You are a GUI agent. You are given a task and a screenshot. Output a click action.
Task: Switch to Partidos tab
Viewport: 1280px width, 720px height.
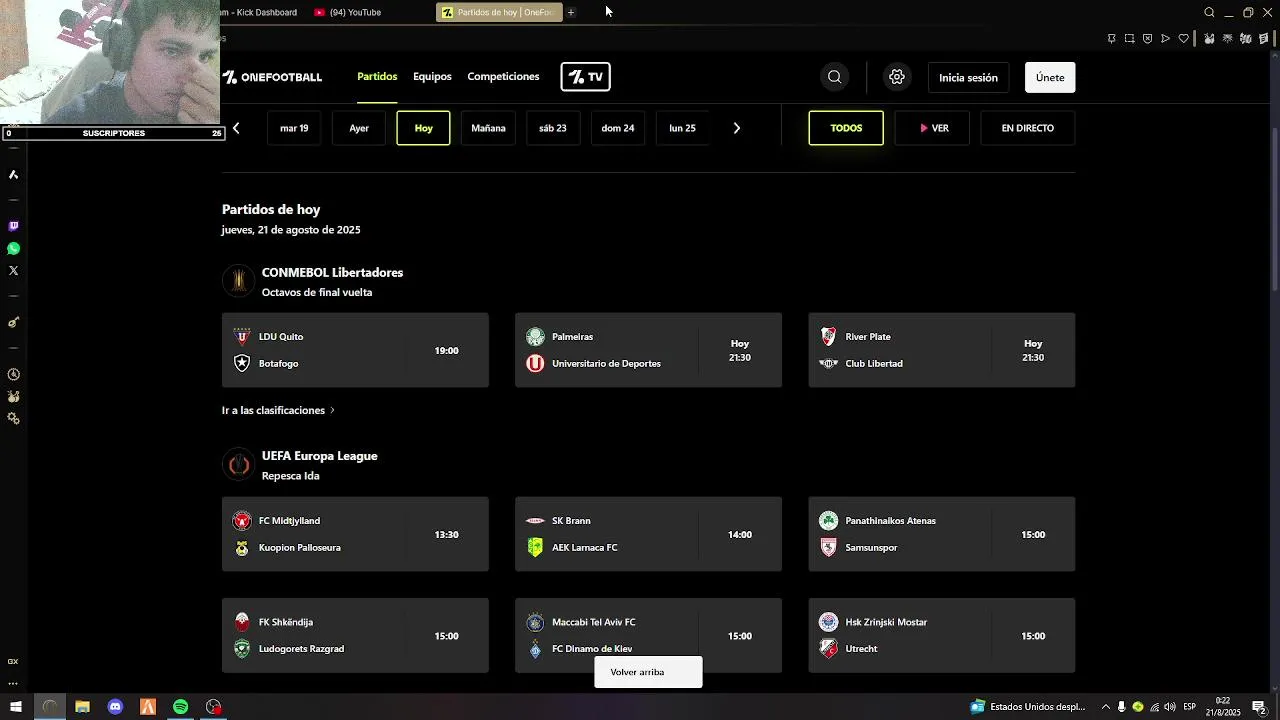coord(377,77)
